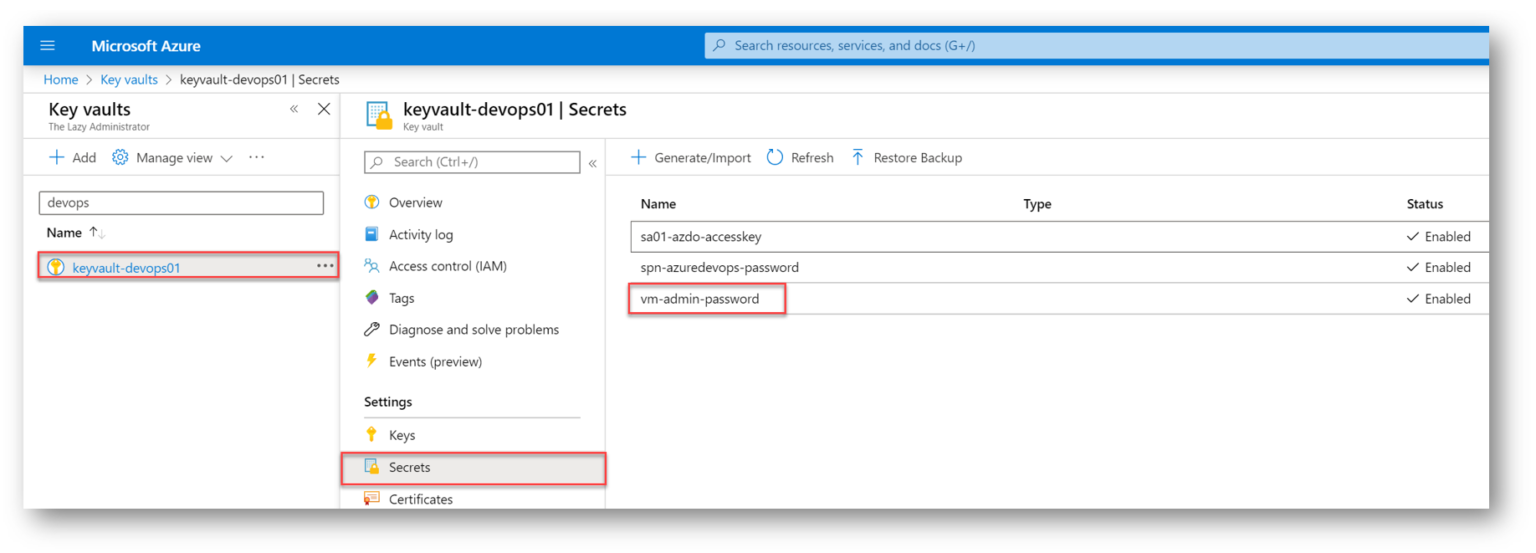Refresh the secrets list
This screenshot has height=553, width=1536.
[800, 158]
